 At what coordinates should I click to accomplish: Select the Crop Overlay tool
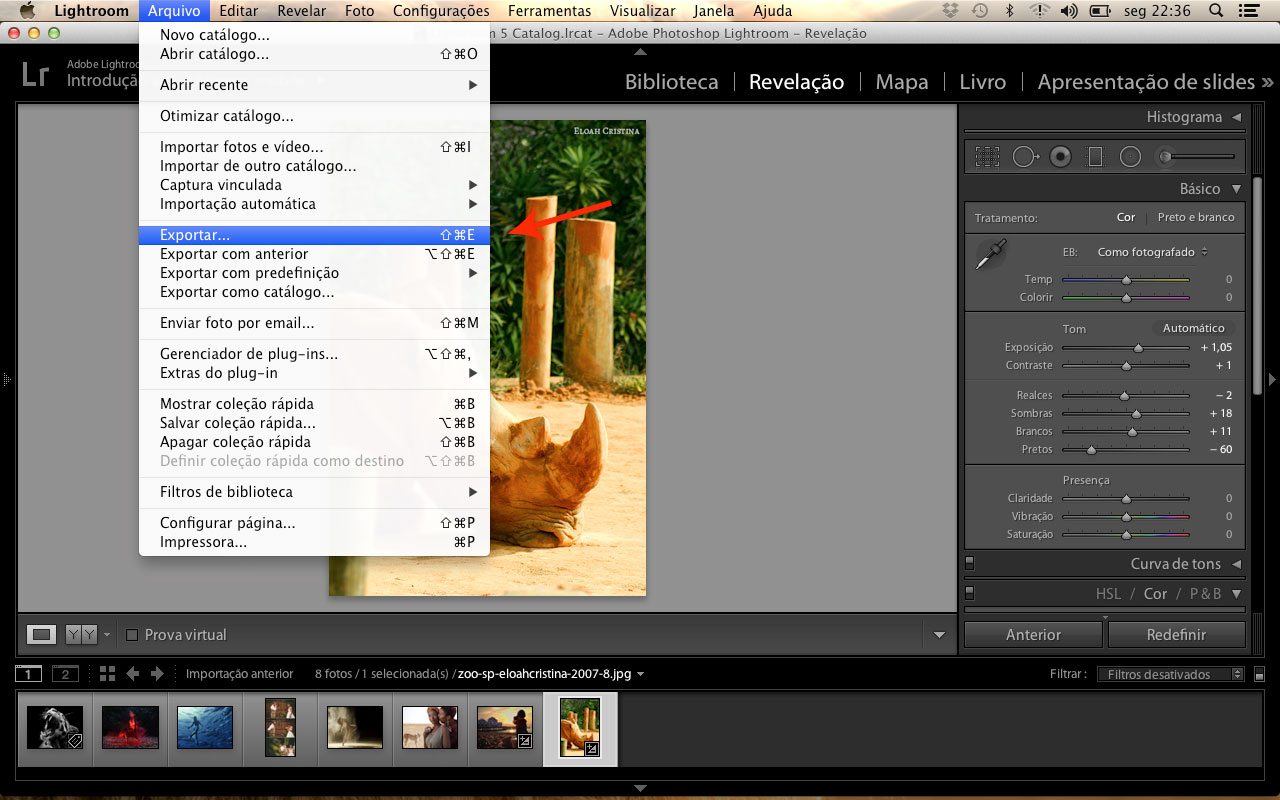pyautogui.click(x=987, y=156)
